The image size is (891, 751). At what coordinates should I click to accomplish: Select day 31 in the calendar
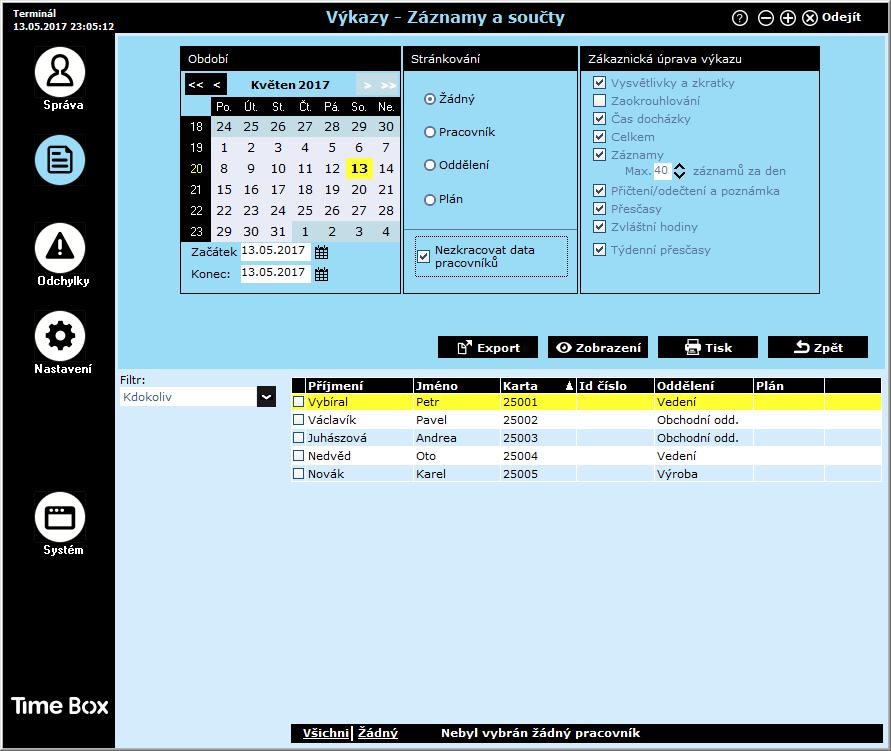coord(278,232)
